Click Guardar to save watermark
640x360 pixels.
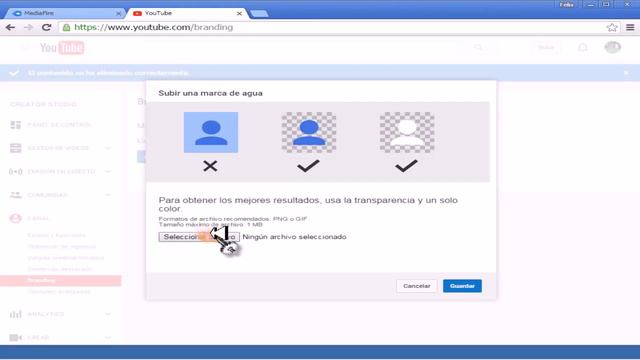pos(462,286)
